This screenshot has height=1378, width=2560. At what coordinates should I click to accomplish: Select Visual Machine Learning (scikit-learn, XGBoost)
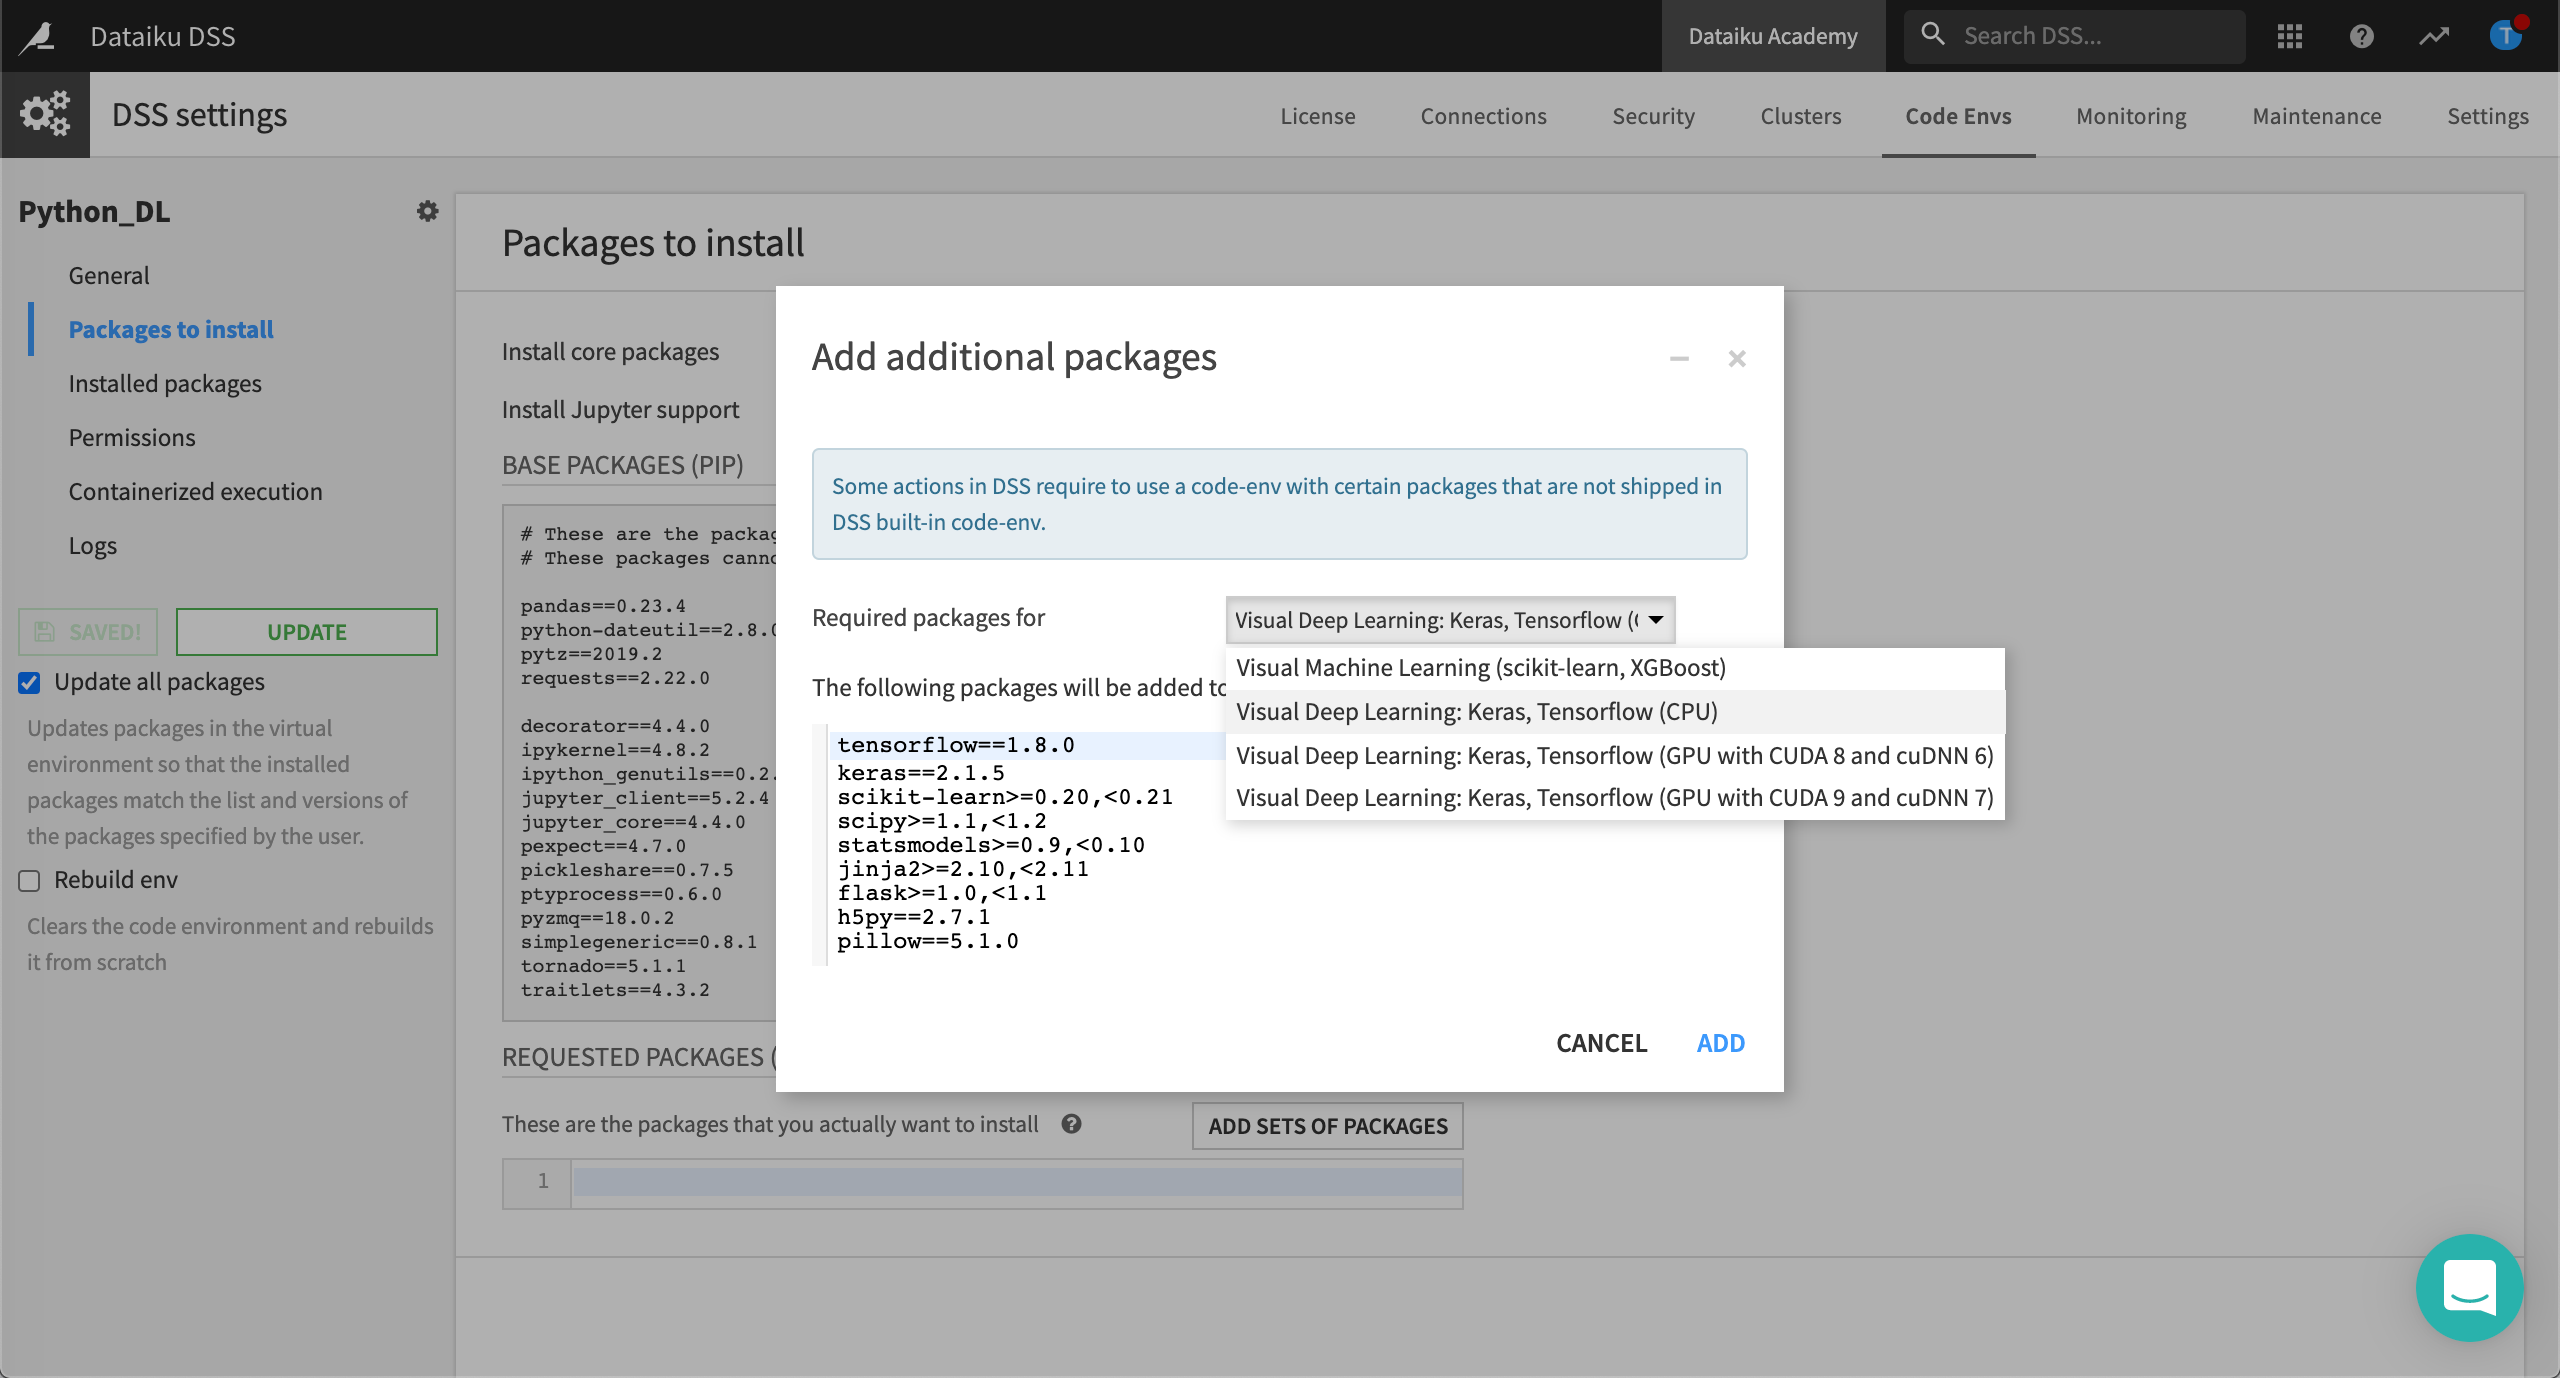point(1615,668)
